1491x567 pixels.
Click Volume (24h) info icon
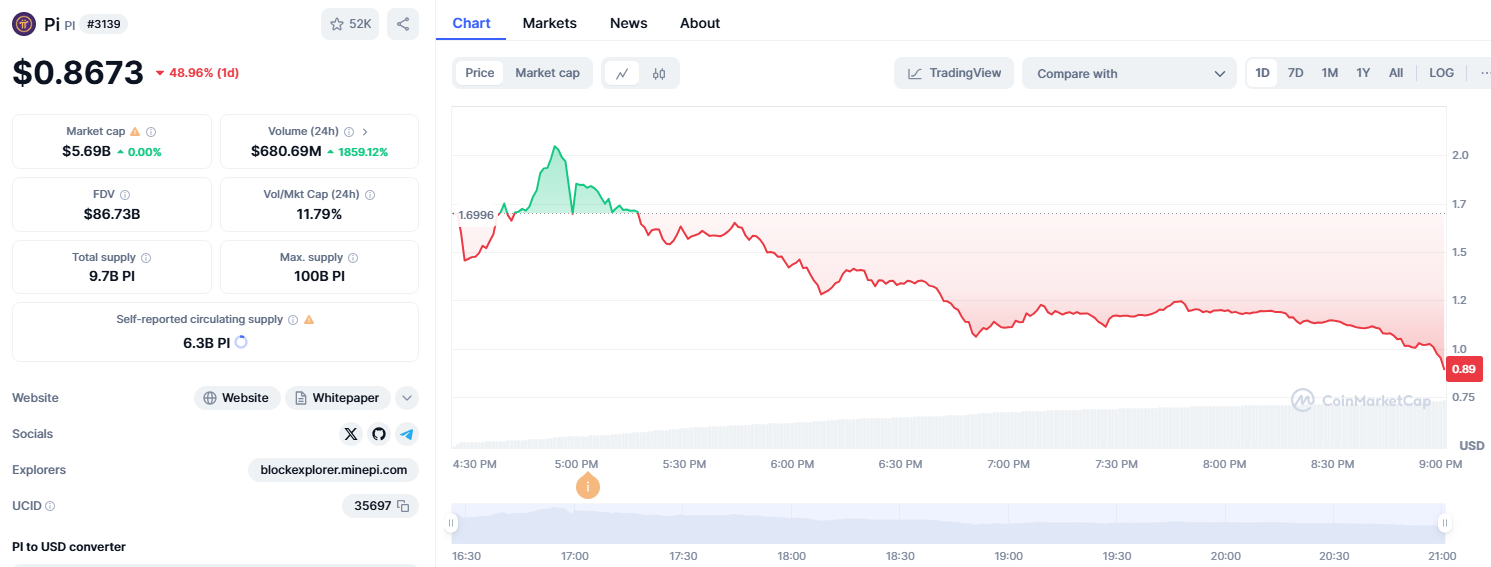(x=349, y=132)
